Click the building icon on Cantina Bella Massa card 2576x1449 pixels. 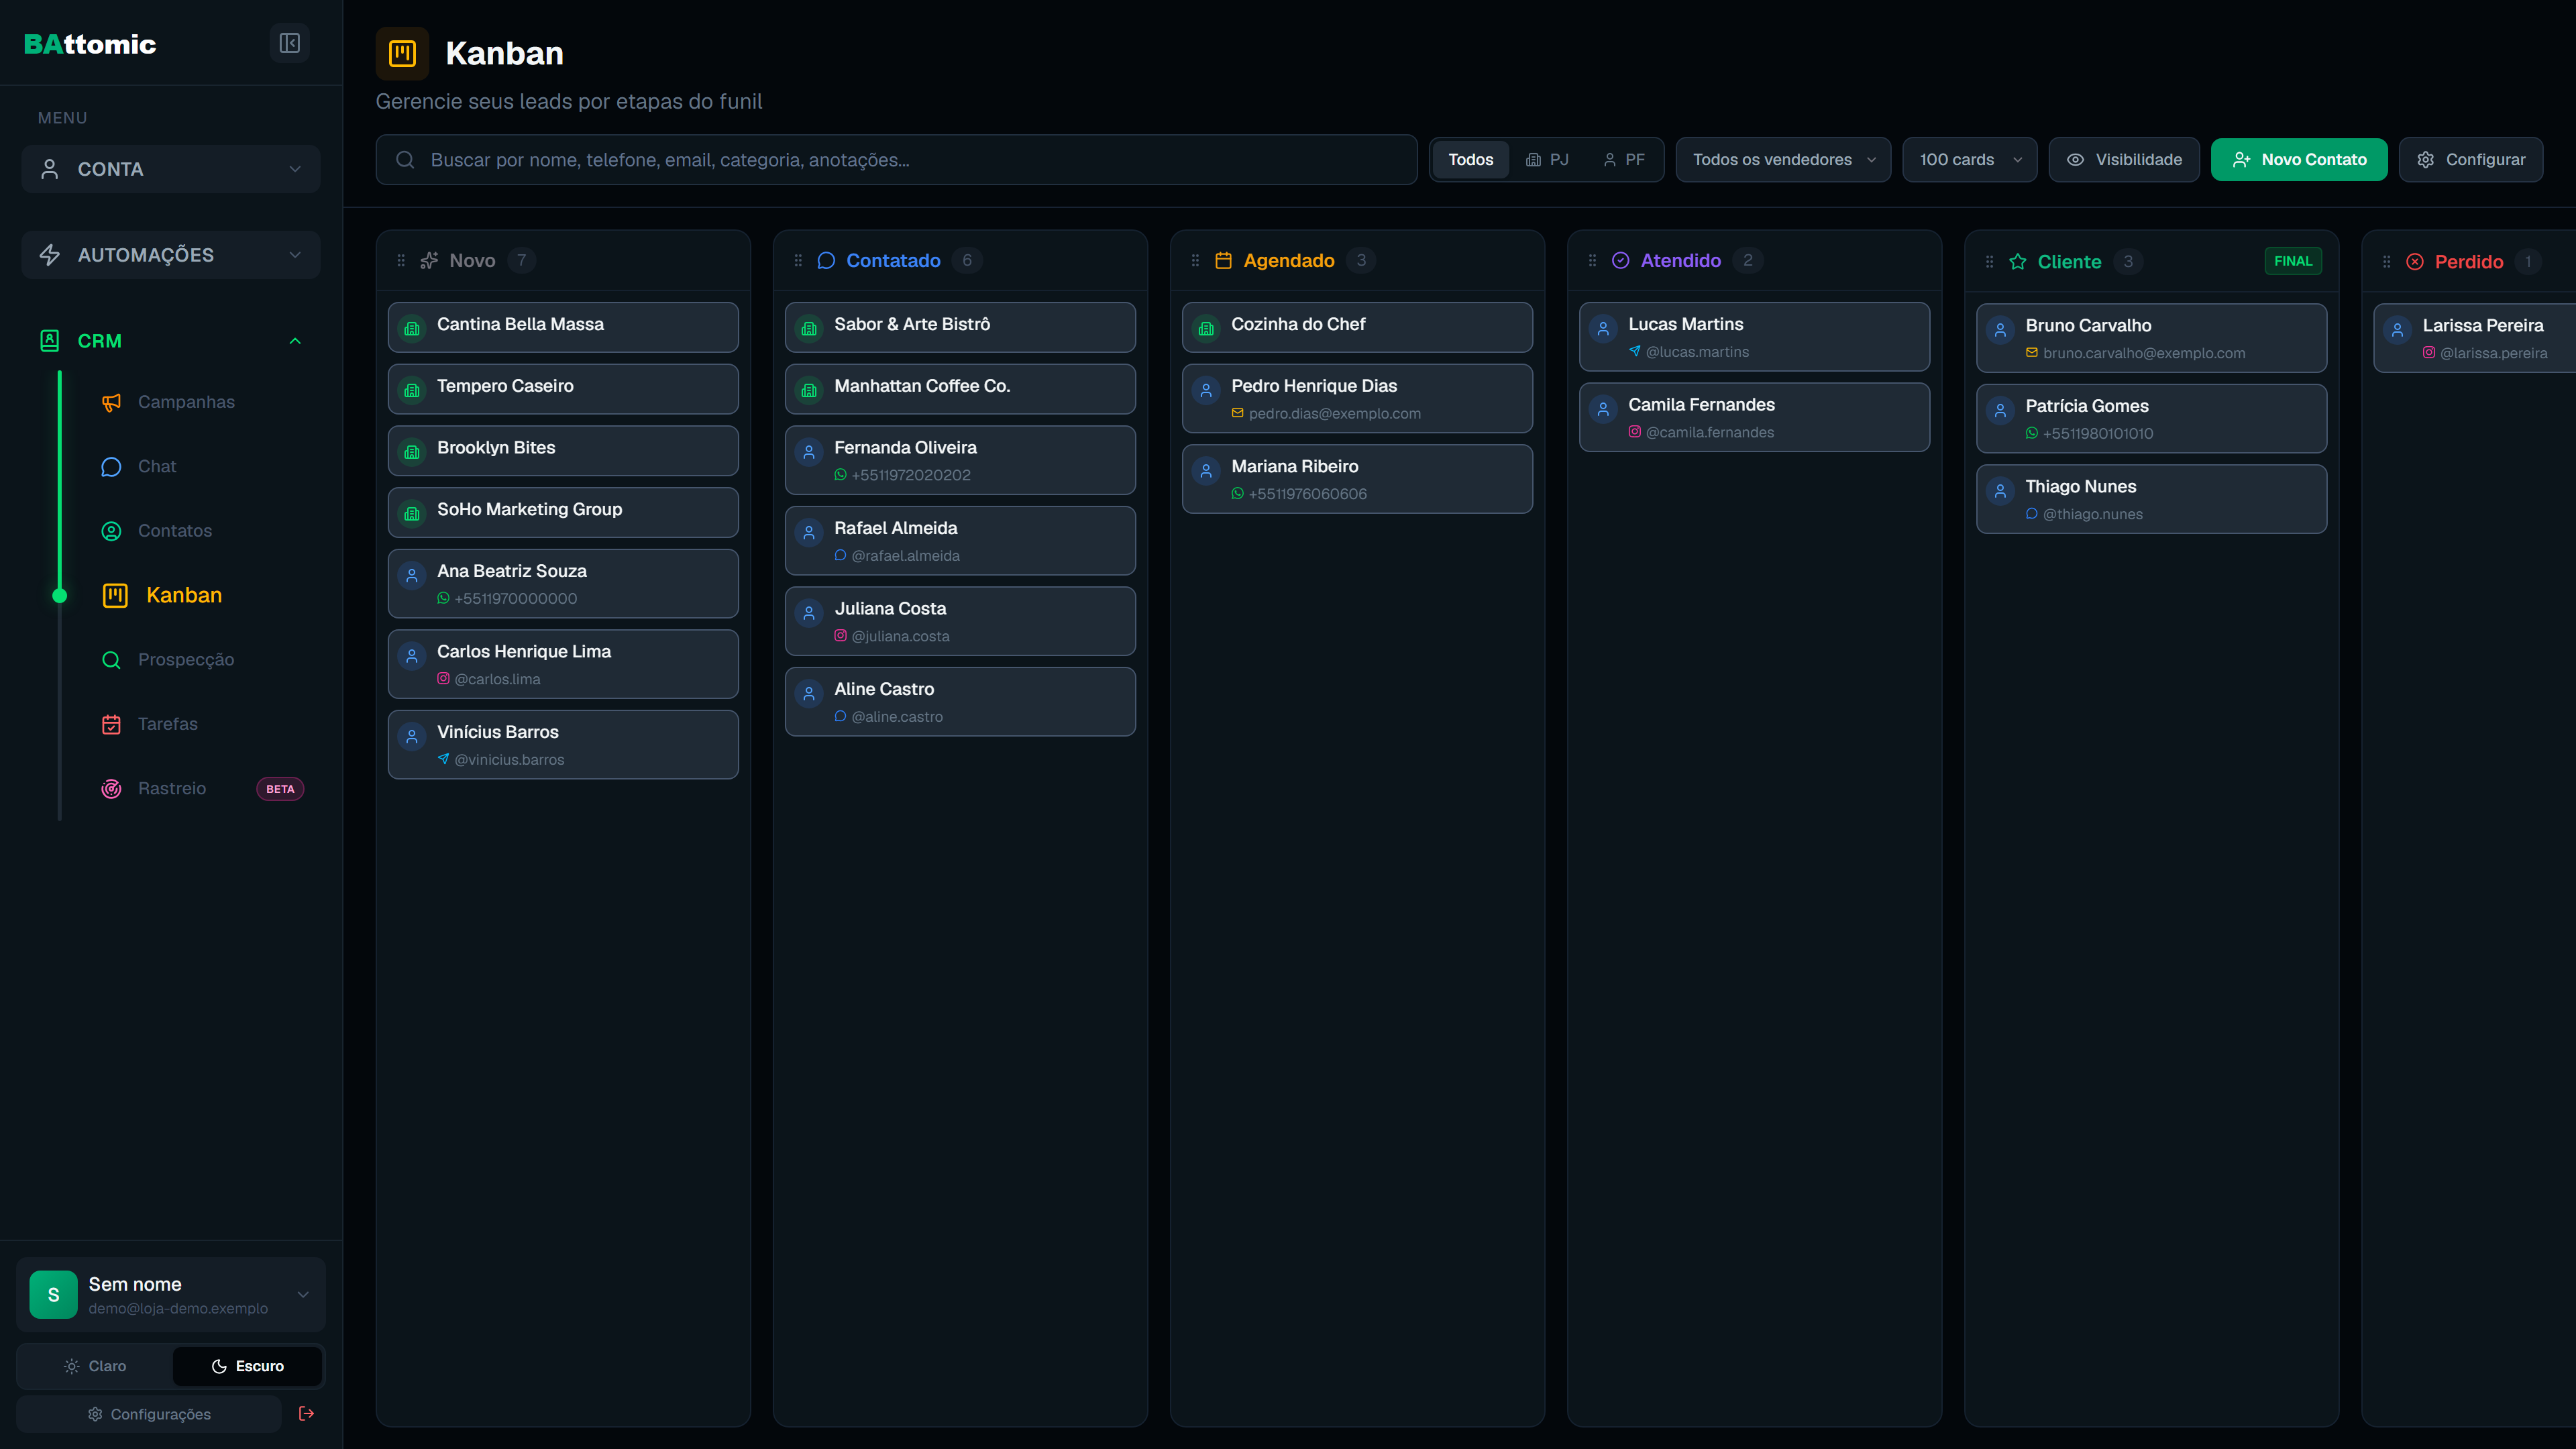point(412,328)
